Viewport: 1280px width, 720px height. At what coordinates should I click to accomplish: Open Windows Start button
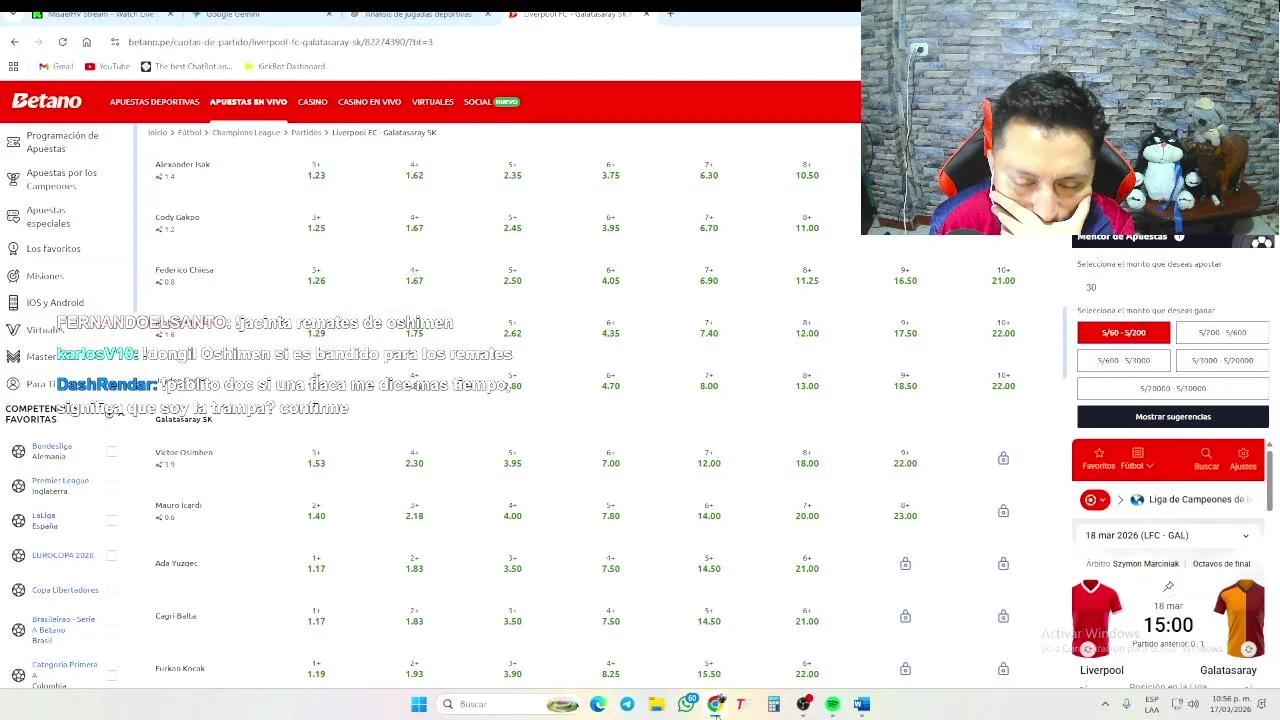[x=419, y=704]
